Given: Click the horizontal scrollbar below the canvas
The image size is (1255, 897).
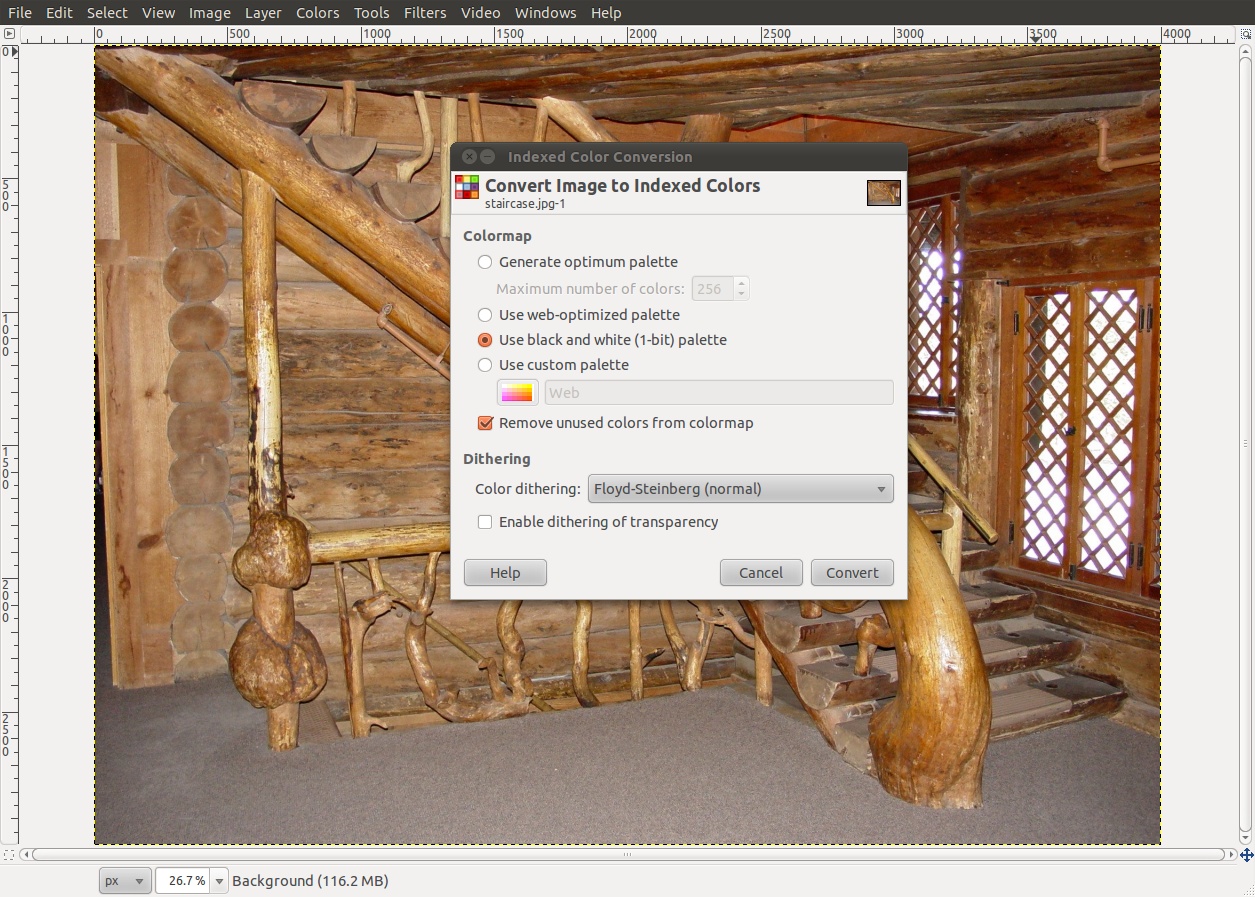Looking at the screenshot, I should pyautogui.click(x=628, y=855).
